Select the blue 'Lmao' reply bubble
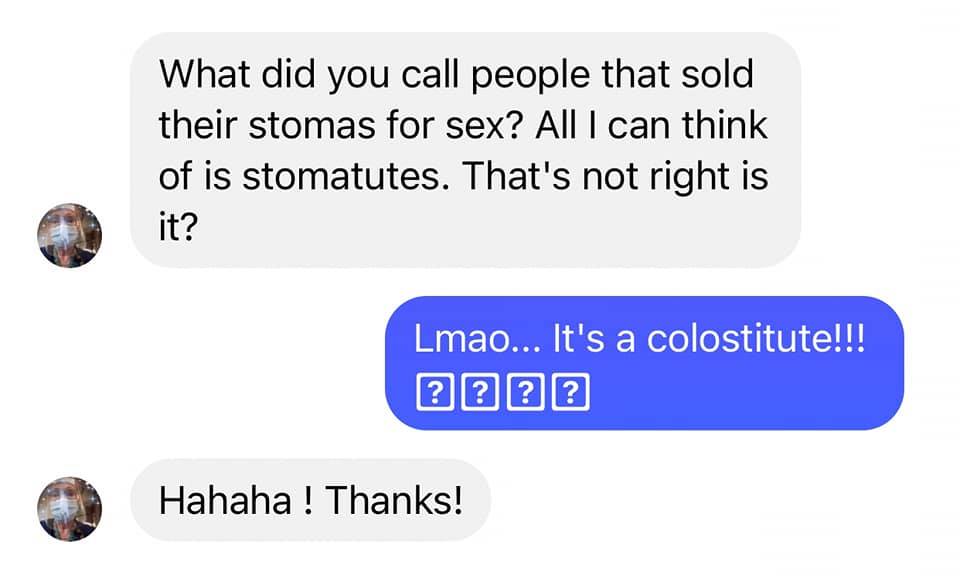The width and height of the screenshot is (960, 578). click(644, 363)
